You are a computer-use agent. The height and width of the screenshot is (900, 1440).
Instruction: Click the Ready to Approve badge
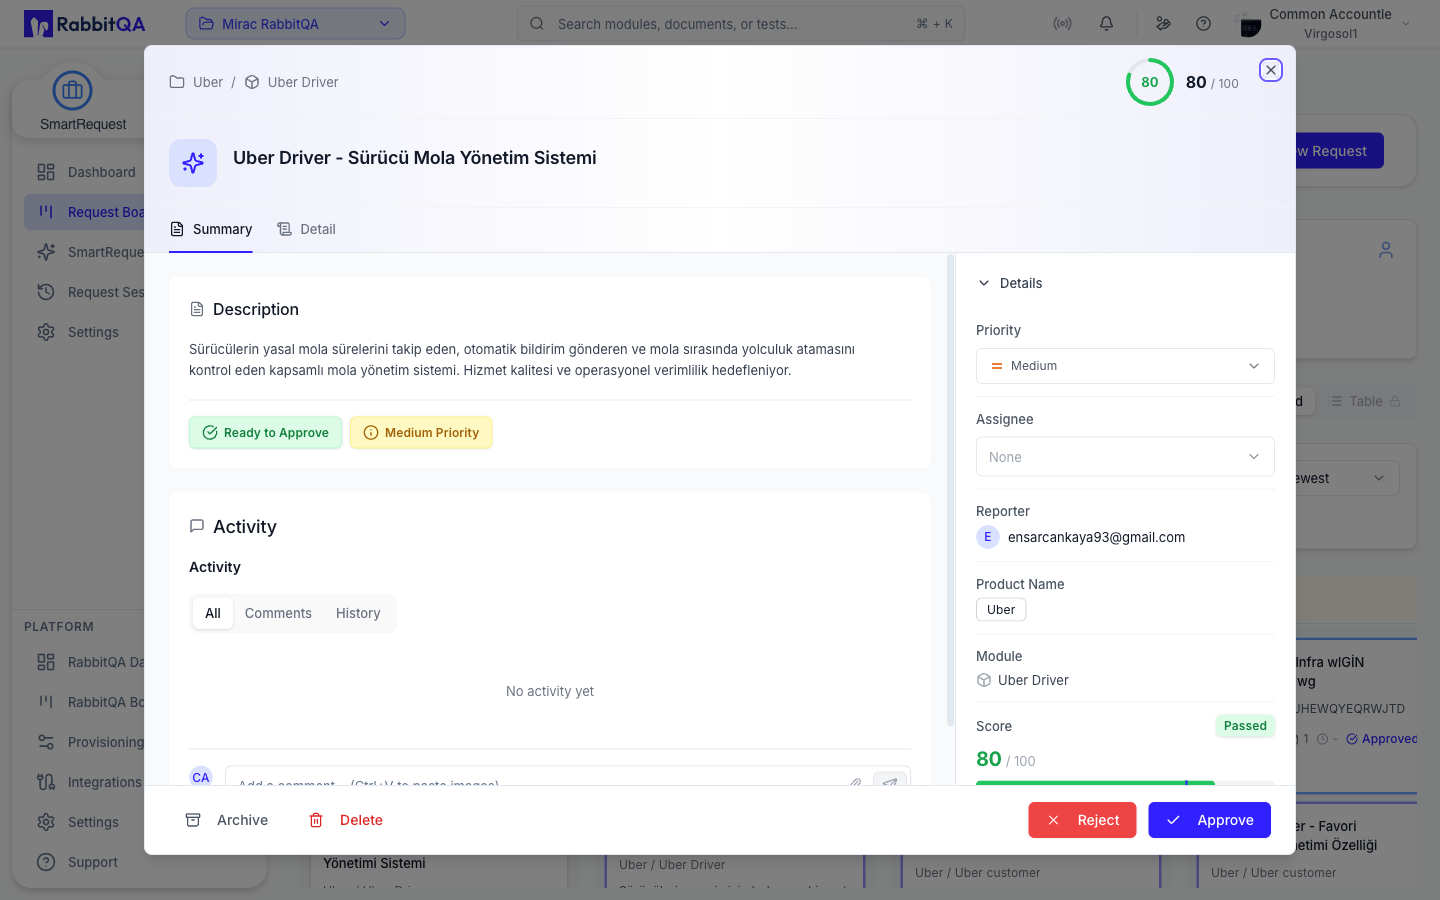[x=266, y=433]
